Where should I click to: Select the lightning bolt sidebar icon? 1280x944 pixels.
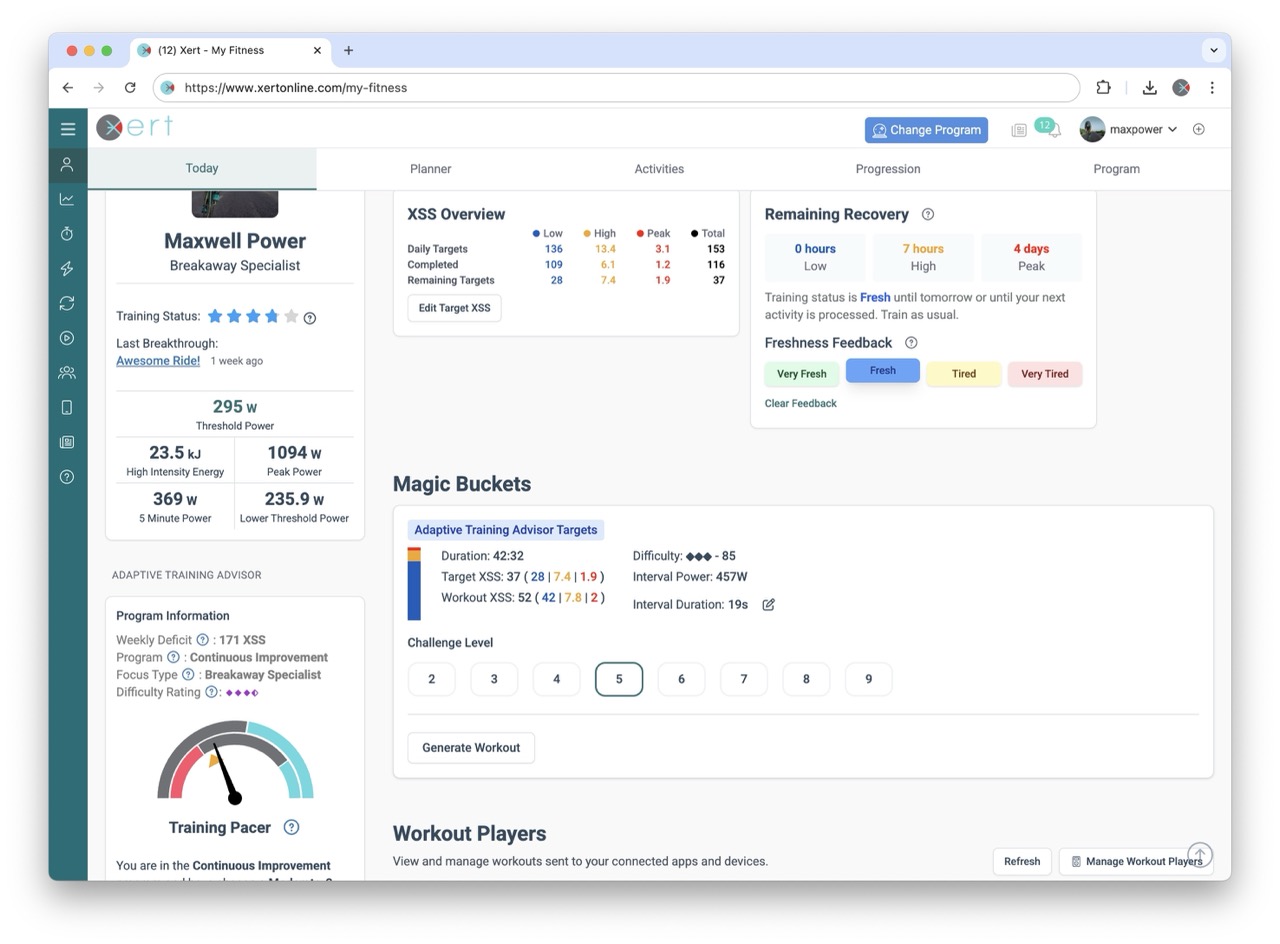click(x=67, y=268)
